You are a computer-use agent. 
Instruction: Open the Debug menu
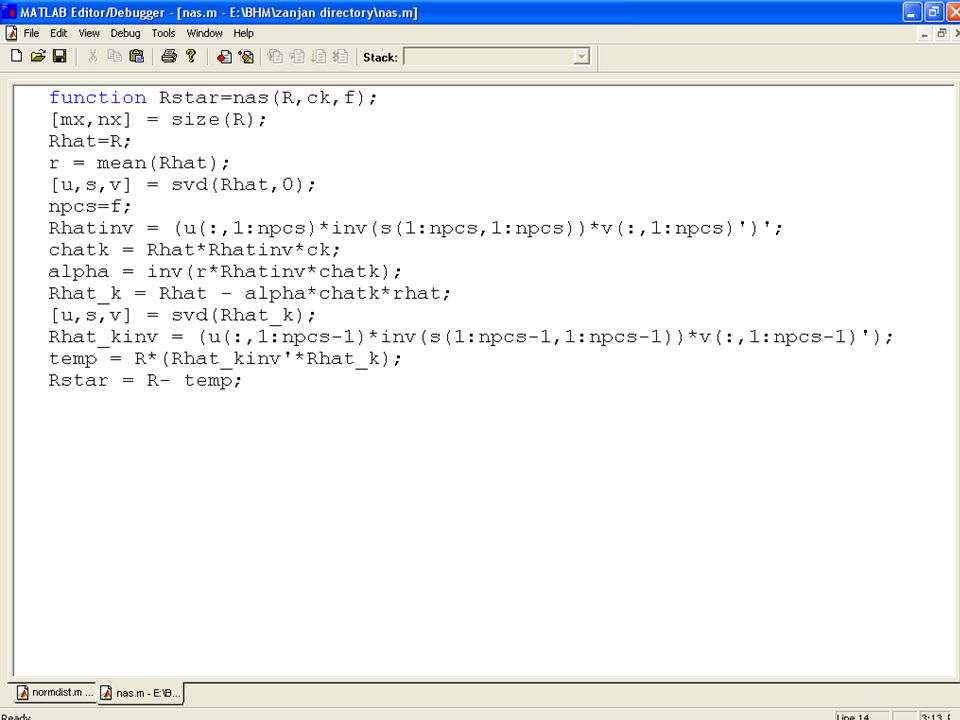click(126, 33)
